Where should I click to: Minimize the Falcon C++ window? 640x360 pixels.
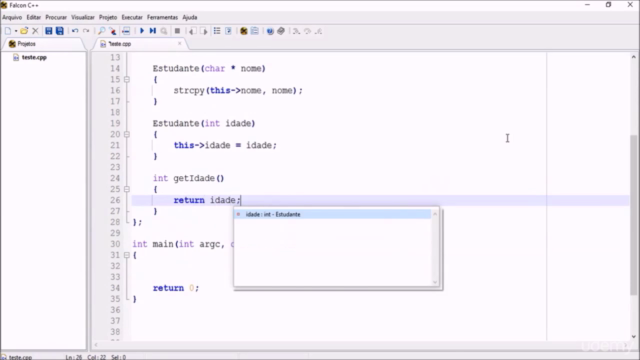pos(587,5)
